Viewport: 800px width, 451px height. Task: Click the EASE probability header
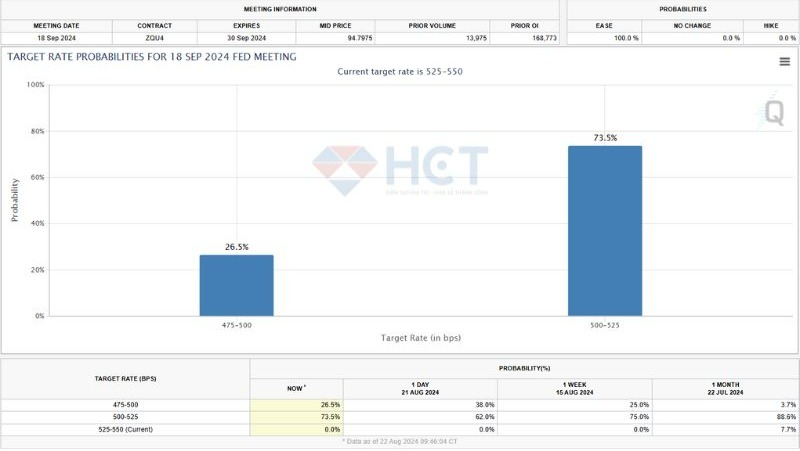(606, 24)
